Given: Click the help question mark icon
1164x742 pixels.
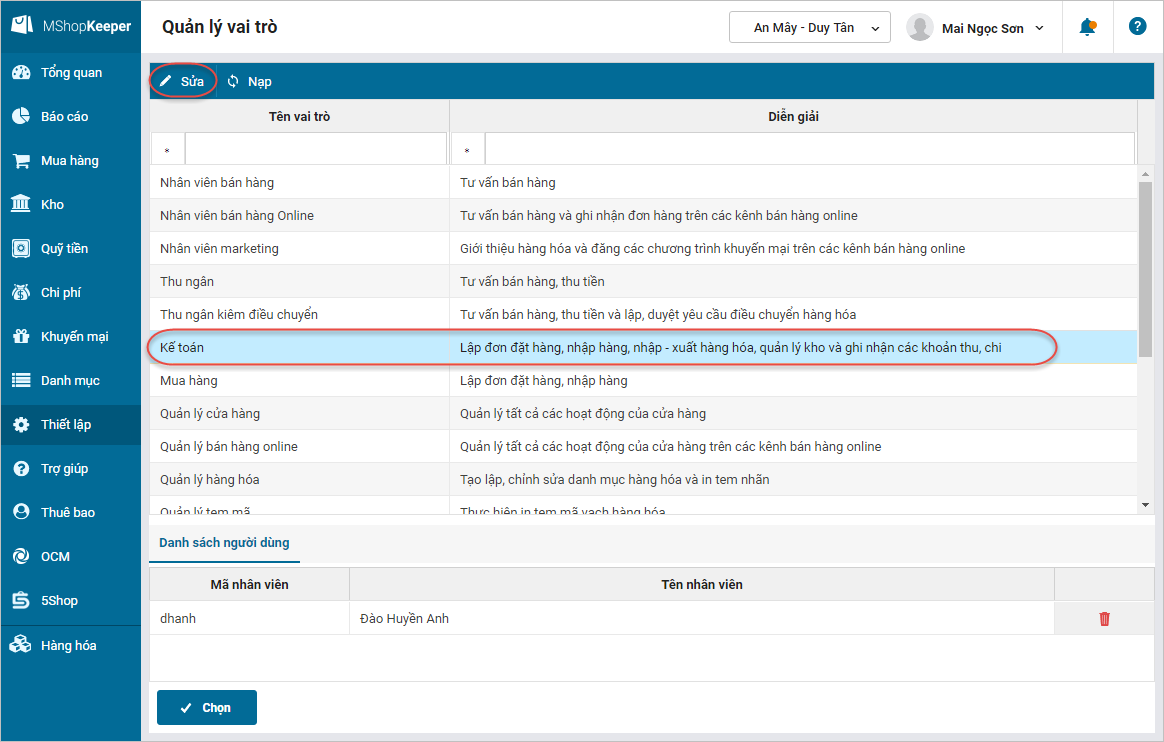Looking at the screenshot, I should tap(1137, 27).
